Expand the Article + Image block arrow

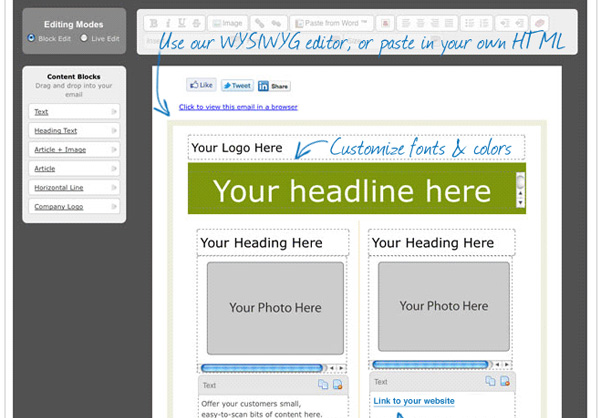click(x=114, y=149)
